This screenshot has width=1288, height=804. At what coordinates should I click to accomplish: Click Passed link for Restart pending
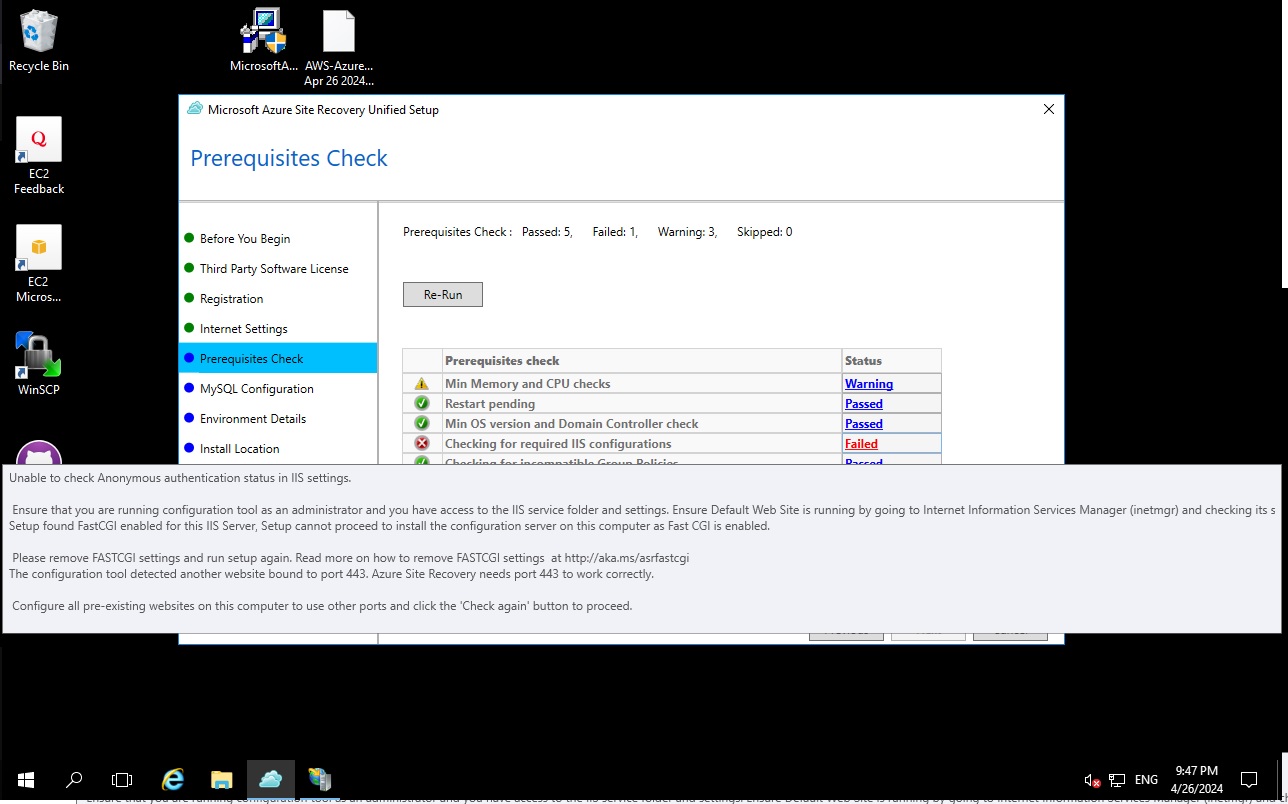tap(863, 404)
